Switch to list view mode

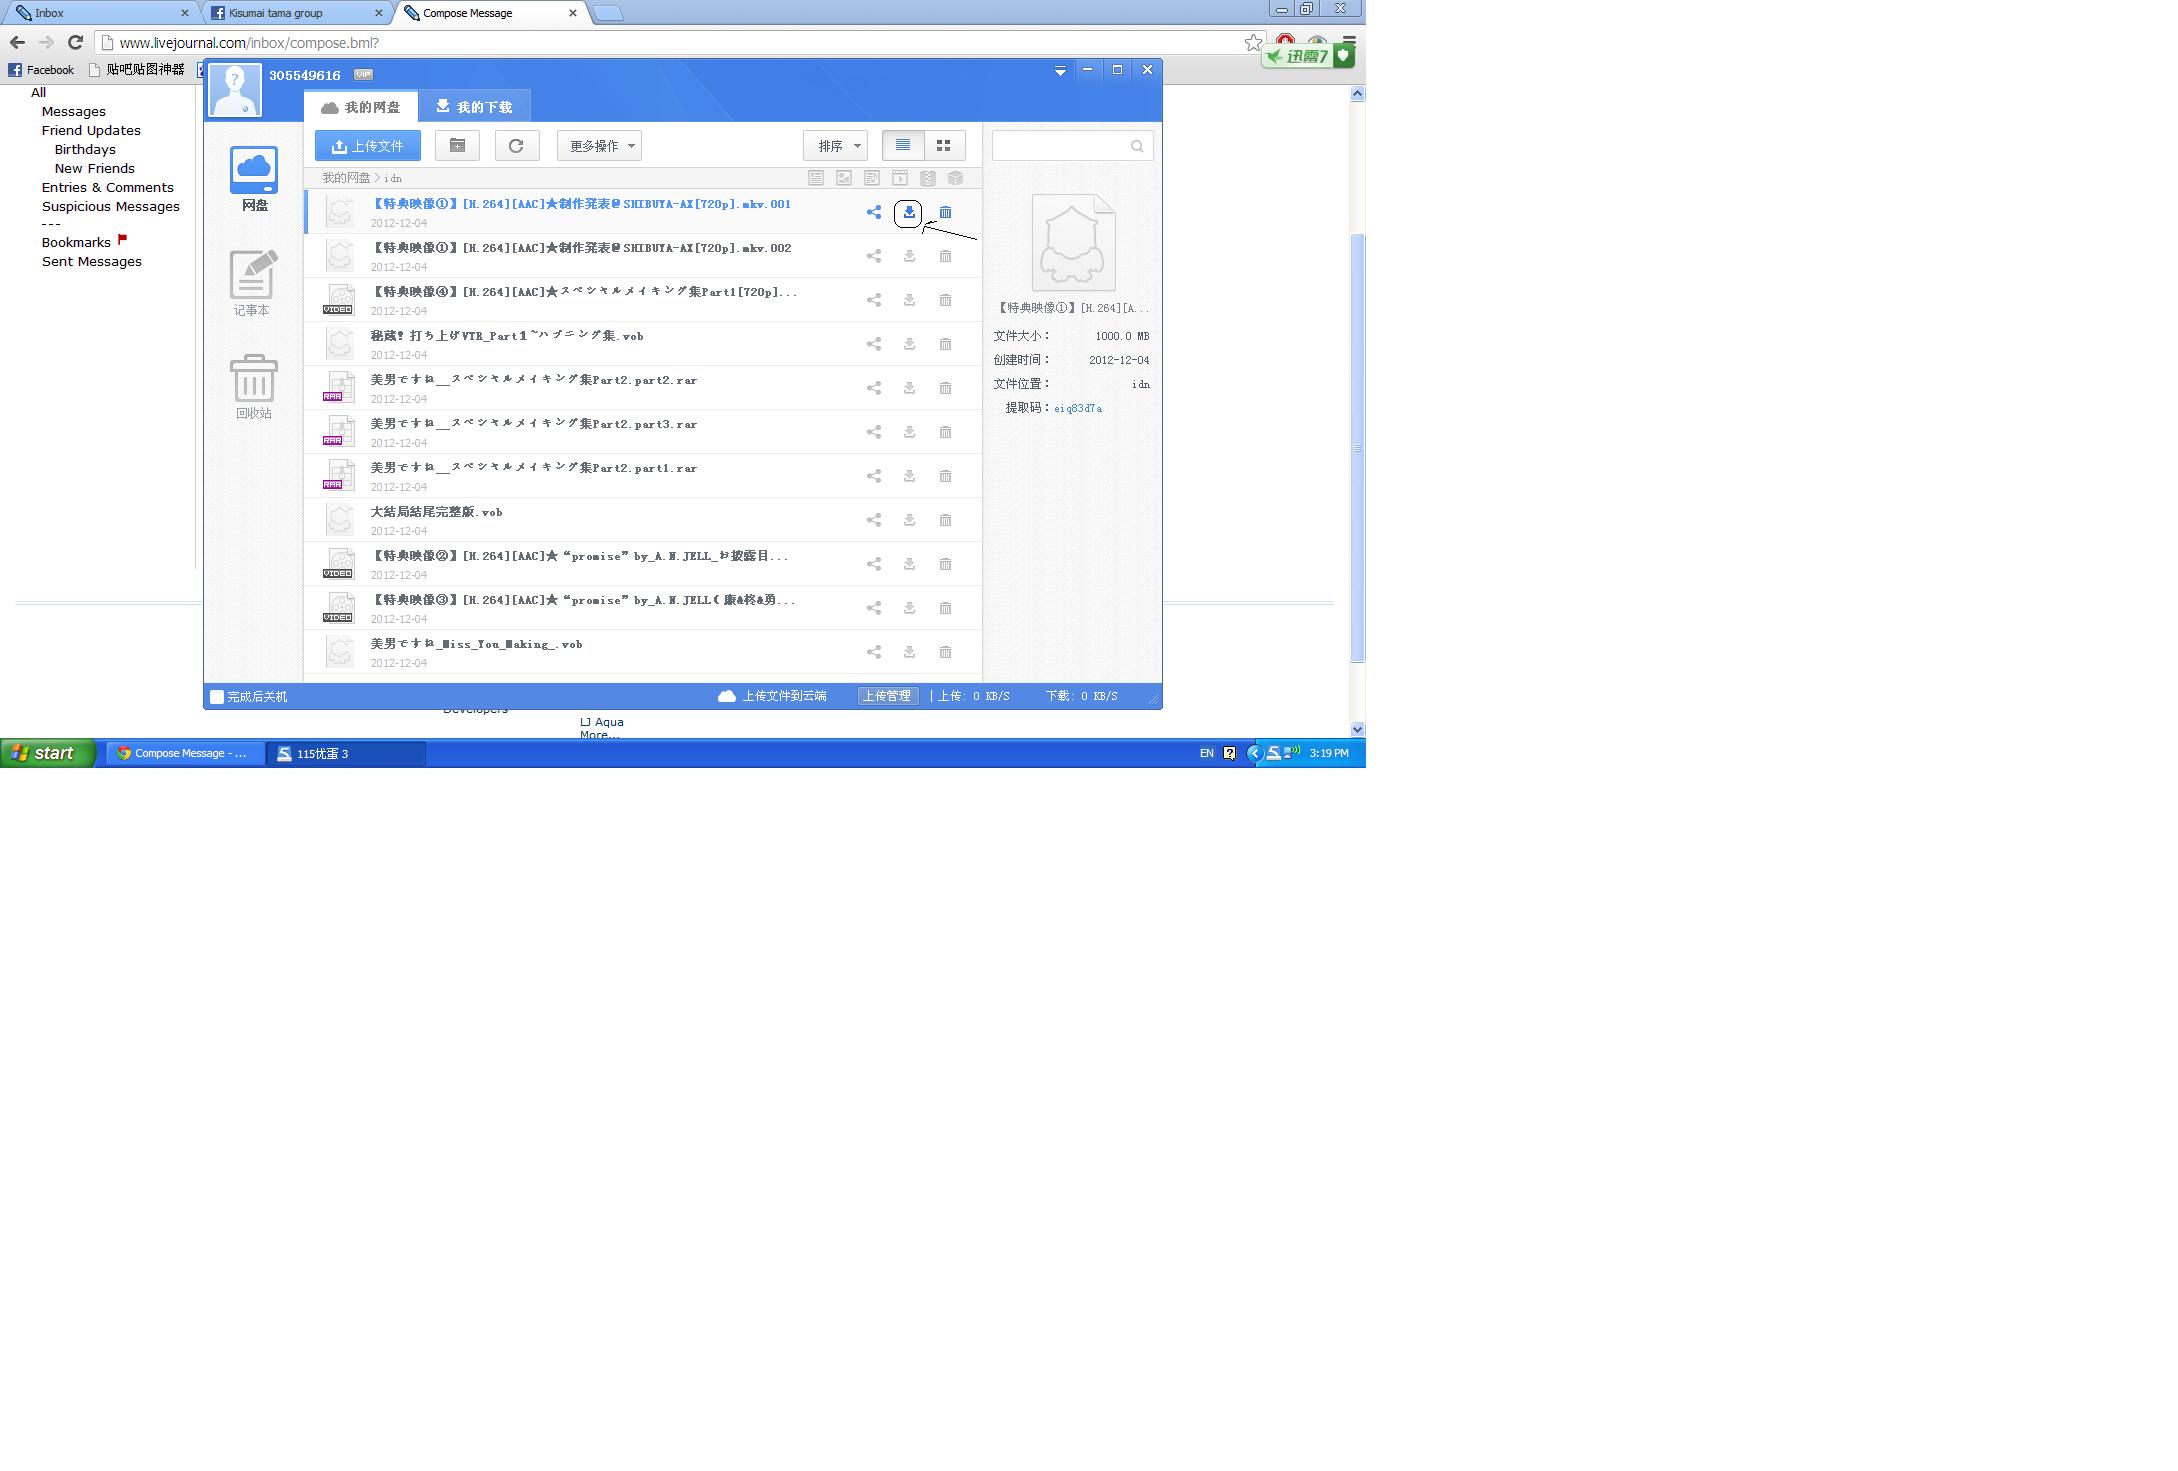click(903, 146)
